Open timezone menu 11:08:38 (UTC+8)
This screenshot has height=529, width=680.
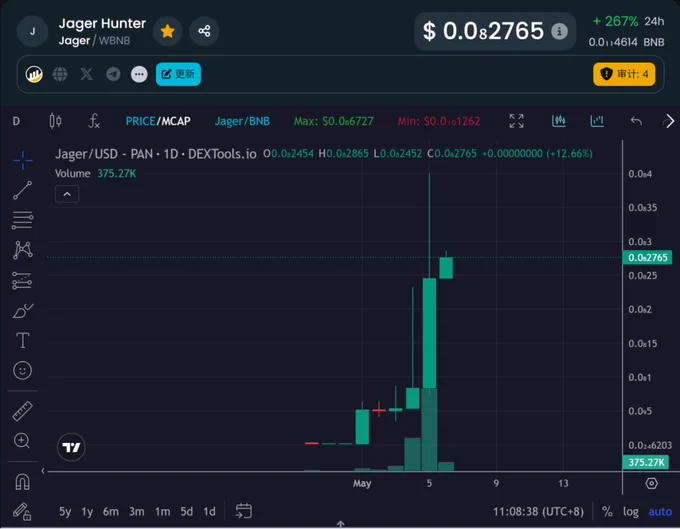[x=538, y=512]
